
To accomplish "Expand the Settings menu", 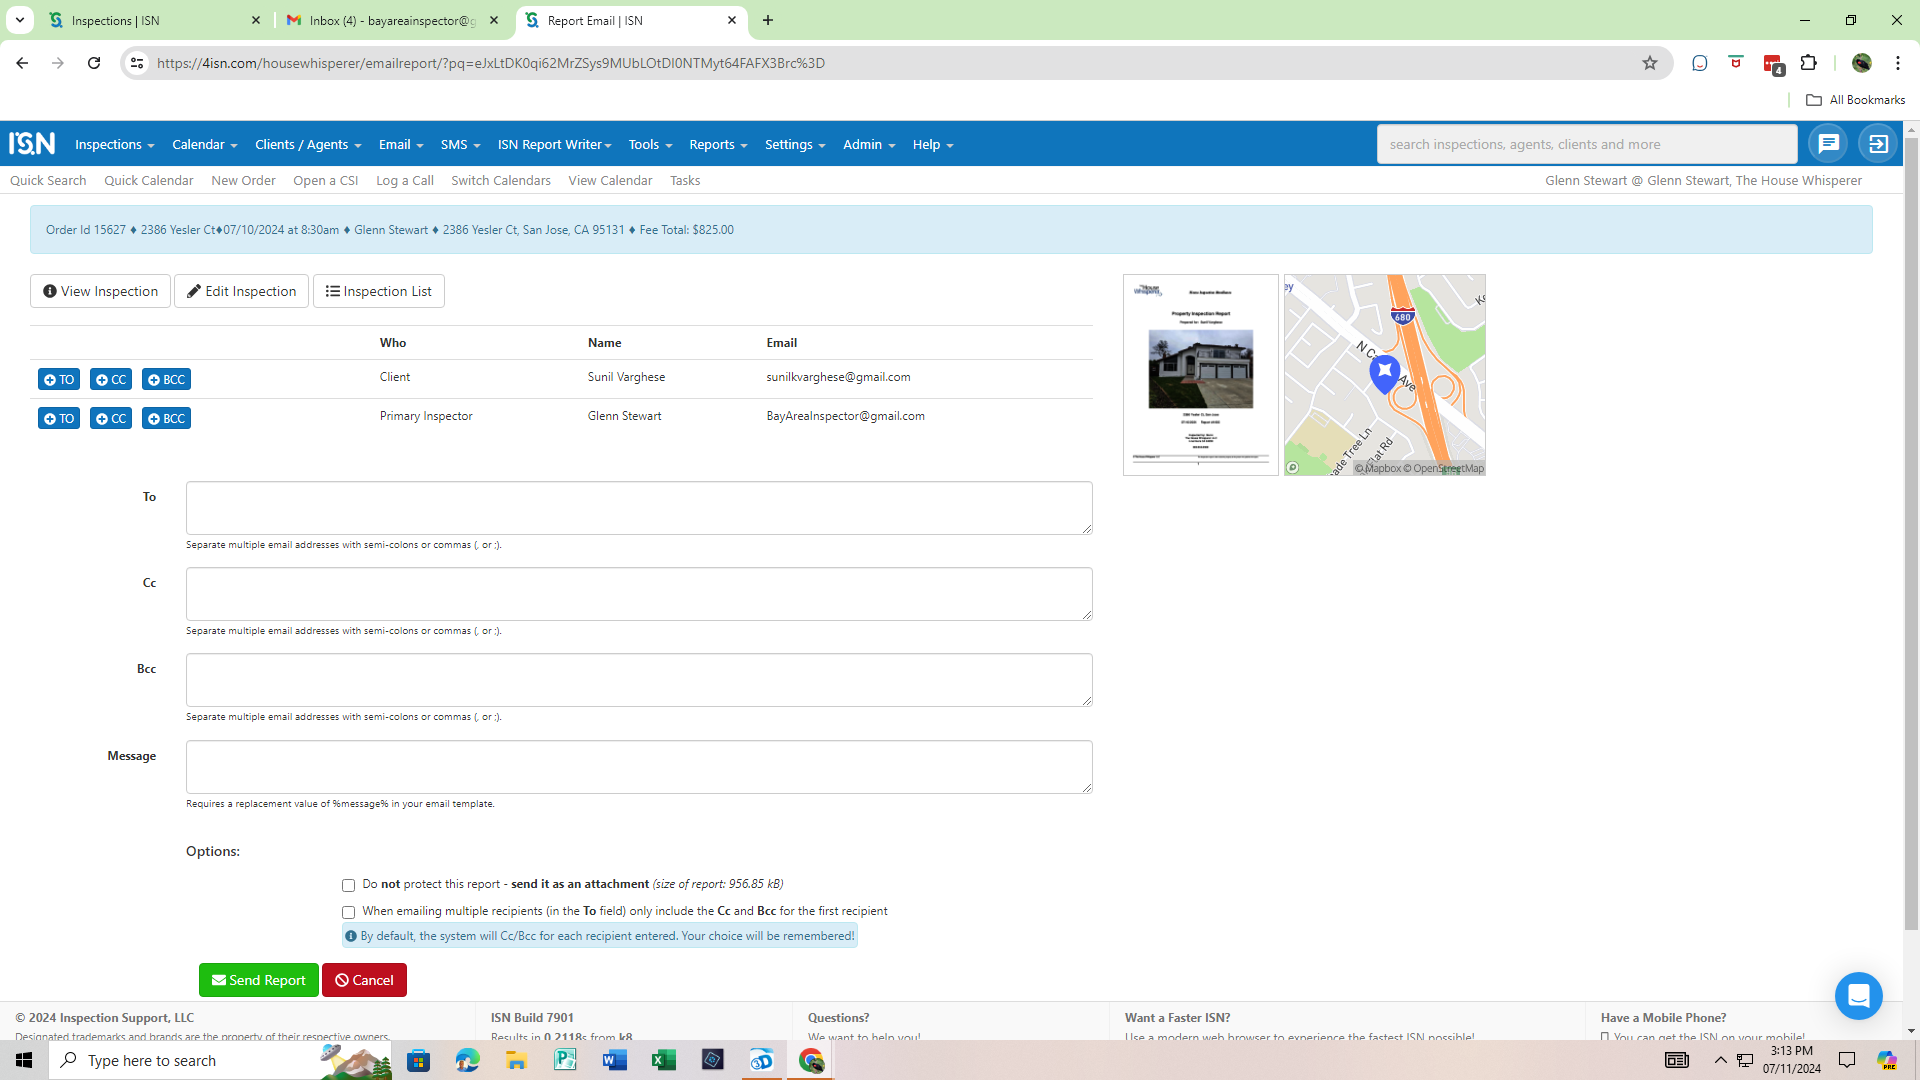I will point(795,144).
